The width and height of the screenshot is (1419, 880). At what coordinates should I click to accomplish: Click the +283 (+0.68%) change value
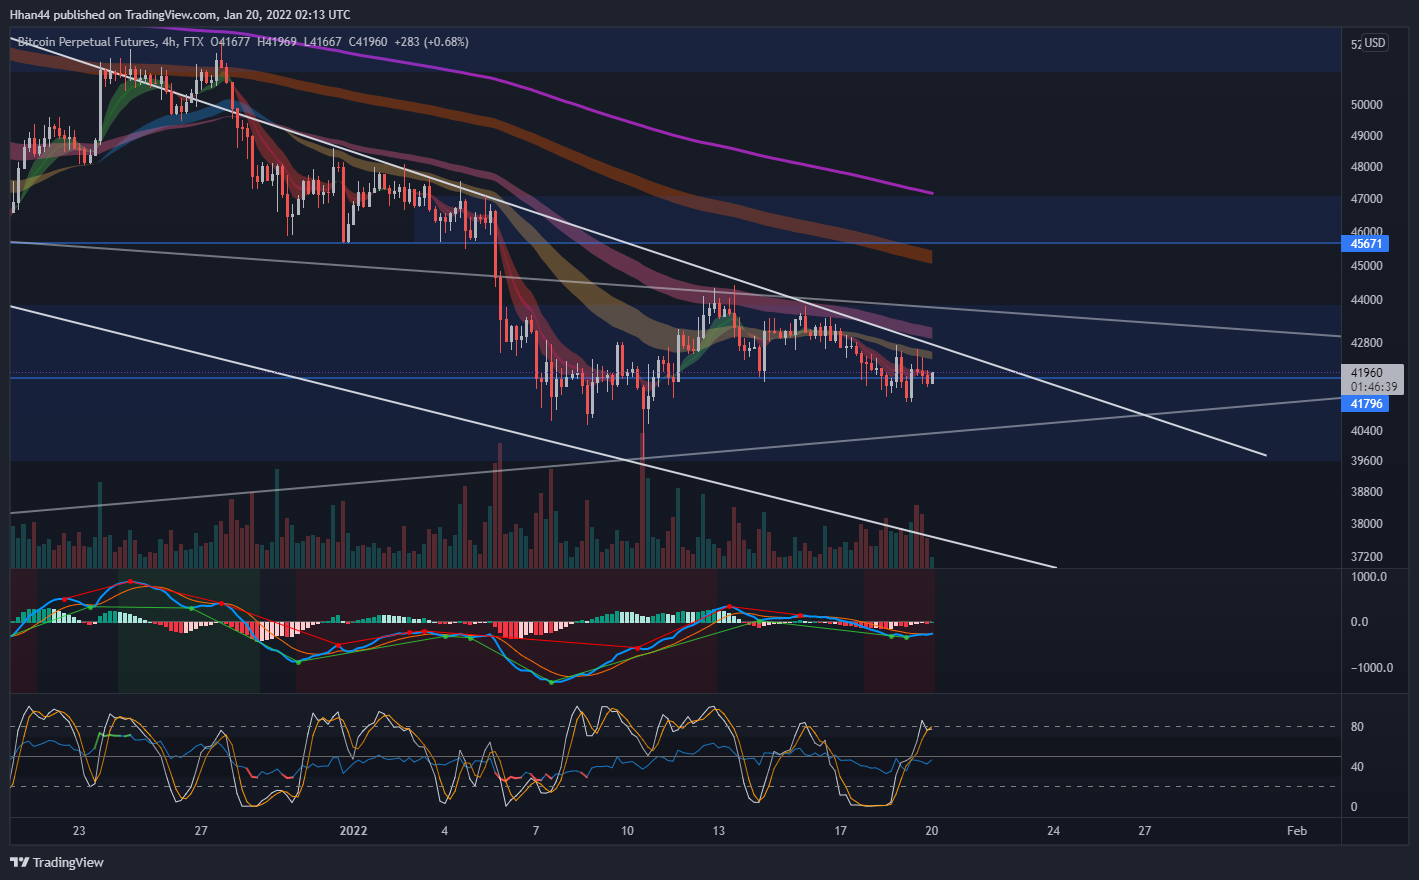pos(432,42)
